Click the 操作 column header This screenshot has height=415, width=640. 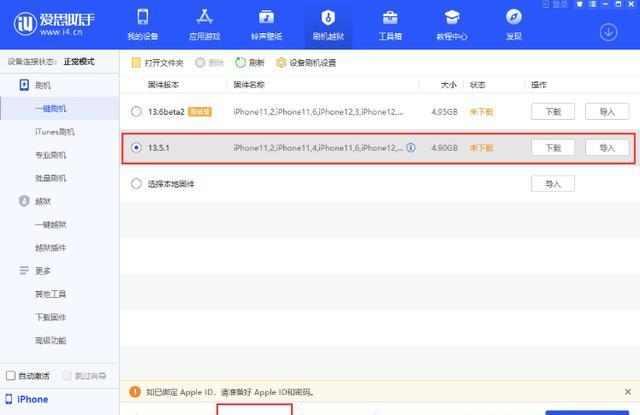pyautogui.click(x=539, y=84)
